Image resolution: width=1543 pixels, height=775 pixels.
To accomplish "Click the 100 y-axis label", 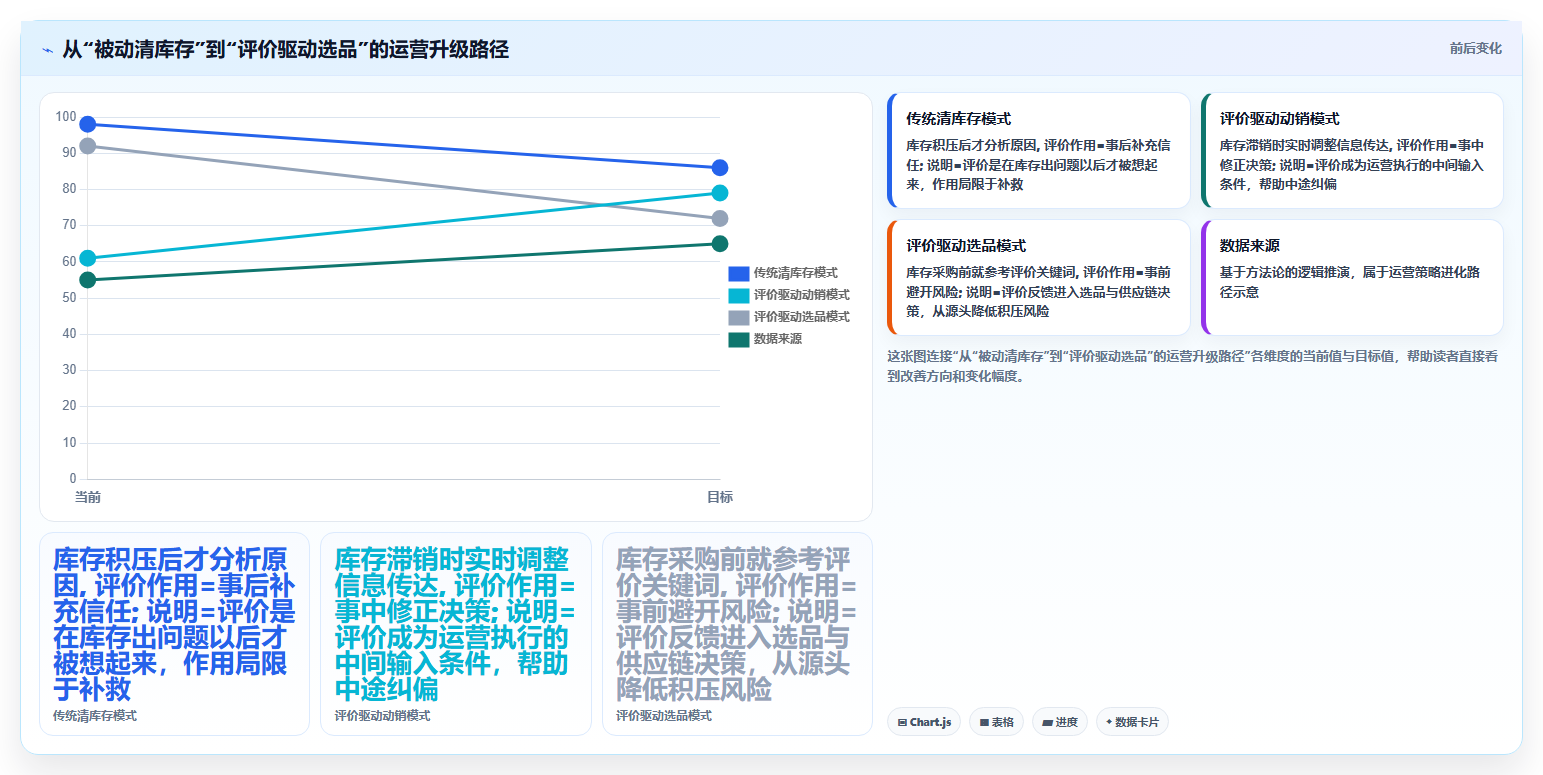I will (x=66, y=117).
